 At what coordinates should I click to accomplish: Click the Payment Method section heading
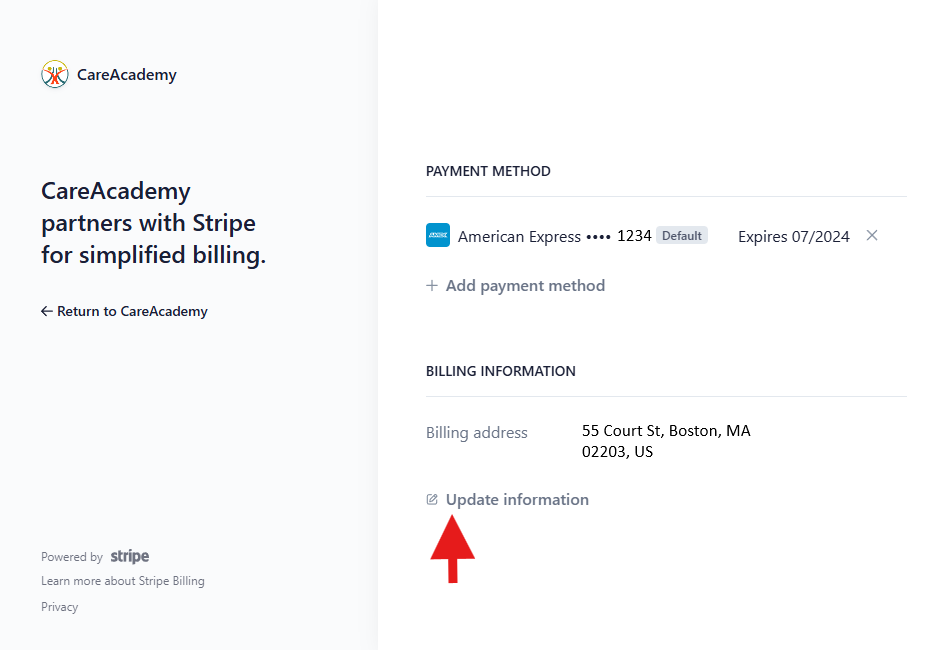pos(488,171)
